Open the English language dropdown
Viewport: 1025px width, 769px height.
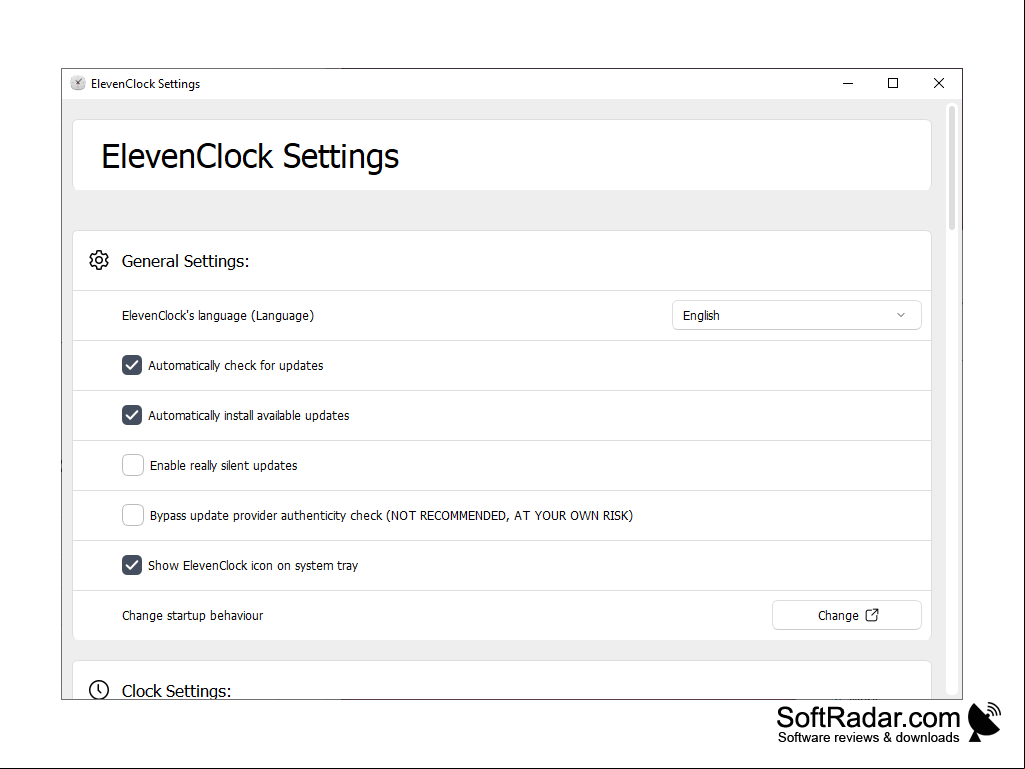(x=796, y=315)
